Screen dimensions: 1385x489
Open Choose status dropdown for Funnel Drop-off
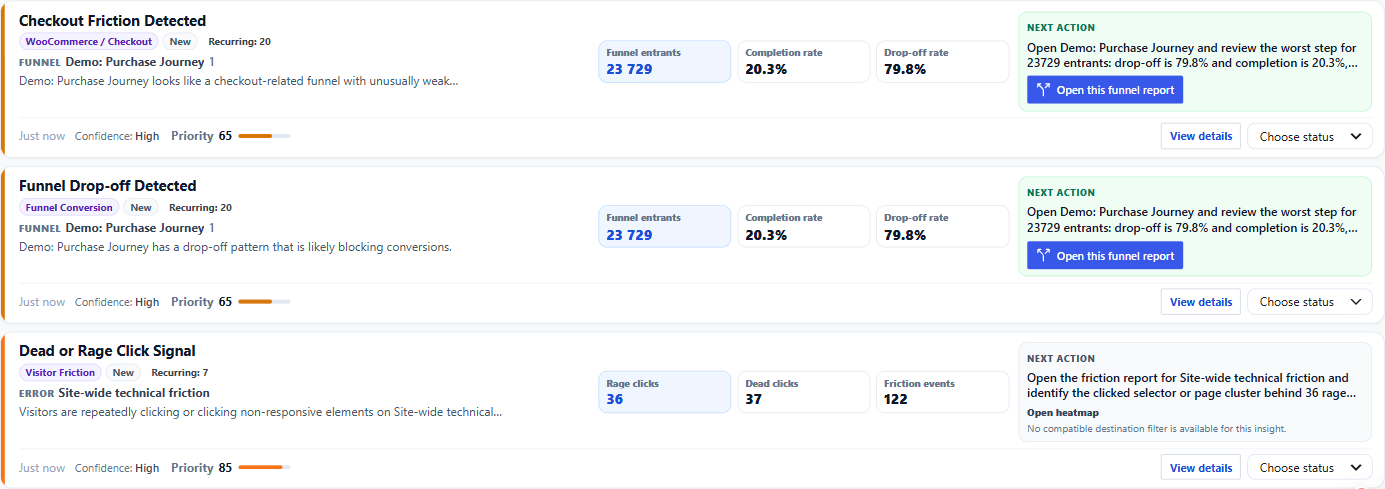click(x=1309, y=302)
